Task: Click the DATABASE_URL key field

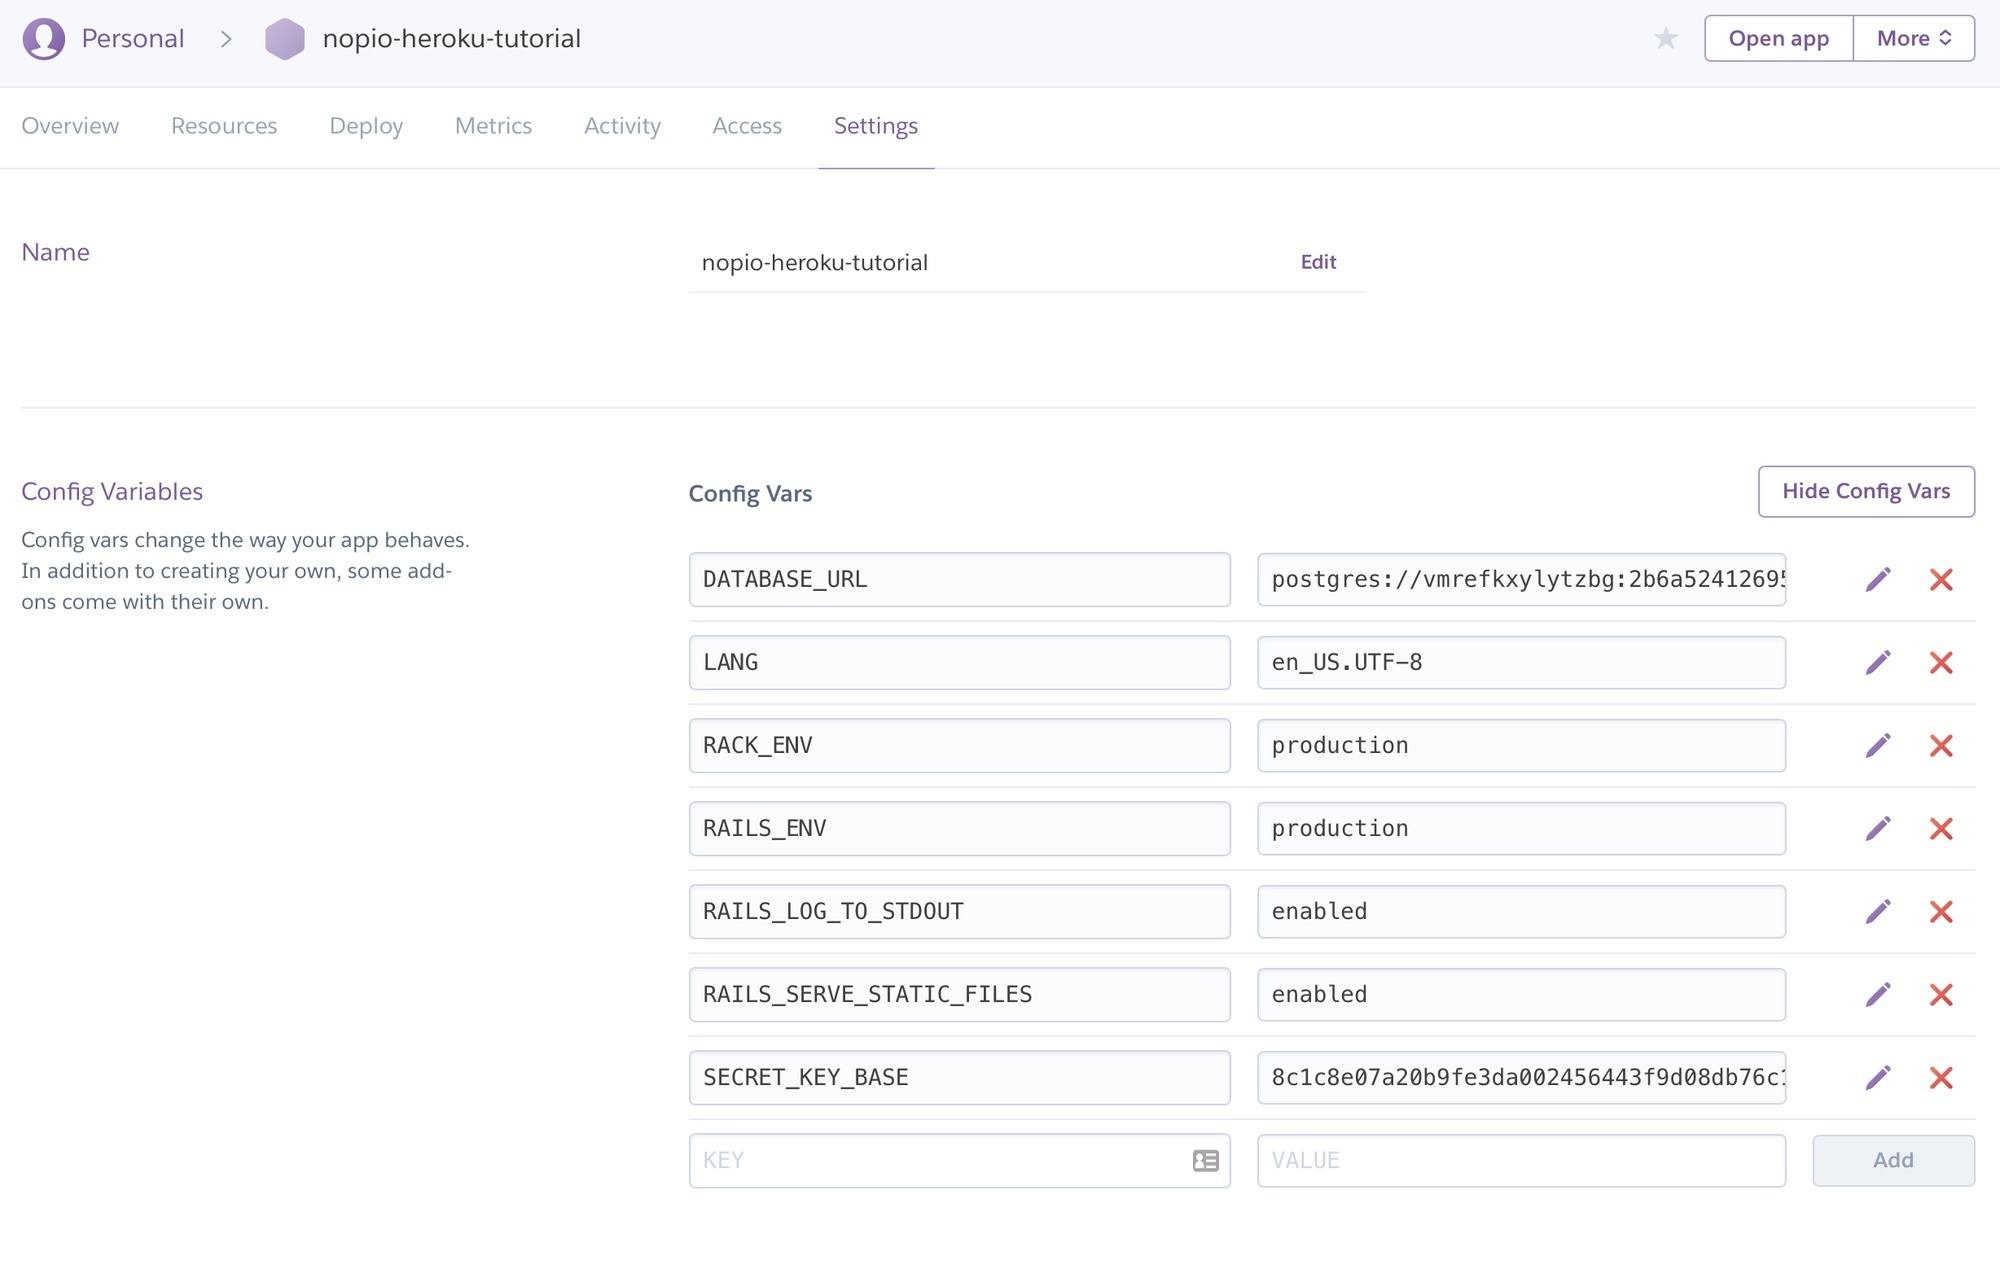Action: [x=959, y=579]
